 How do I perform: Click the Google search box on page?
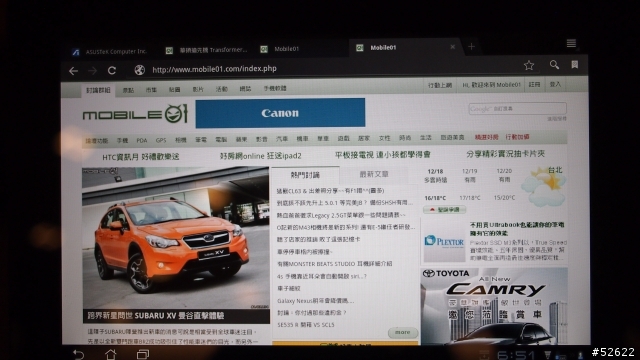[517, 109]
